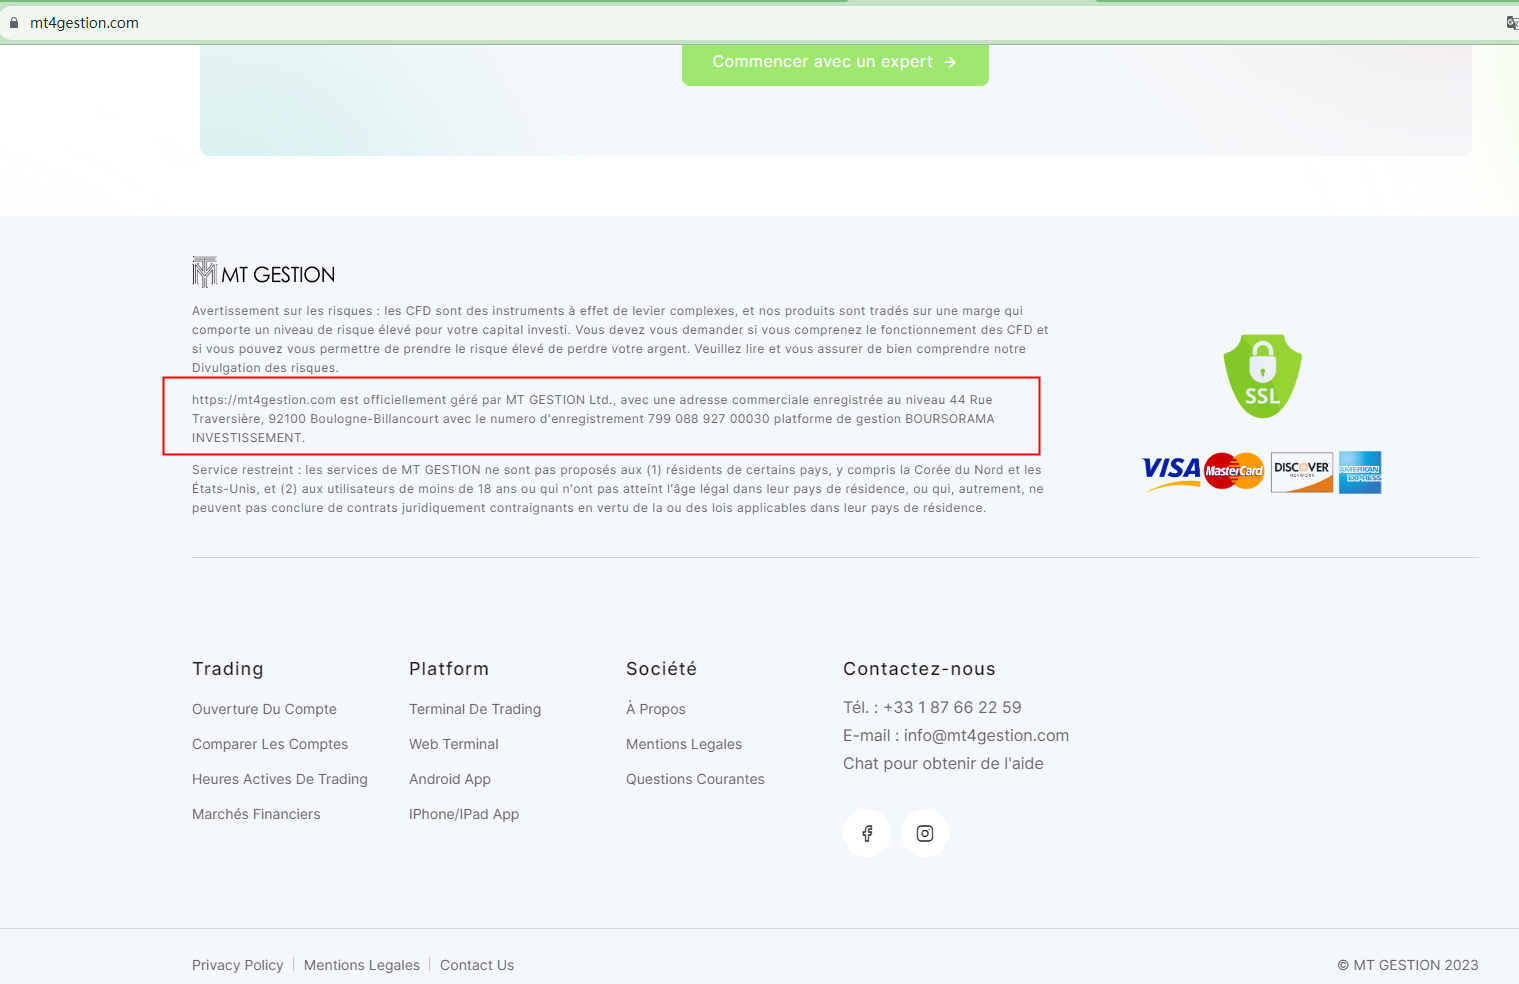Go to Terminal De Trading page
Screen dimensions: 1519x984
(x=475, y=709)
